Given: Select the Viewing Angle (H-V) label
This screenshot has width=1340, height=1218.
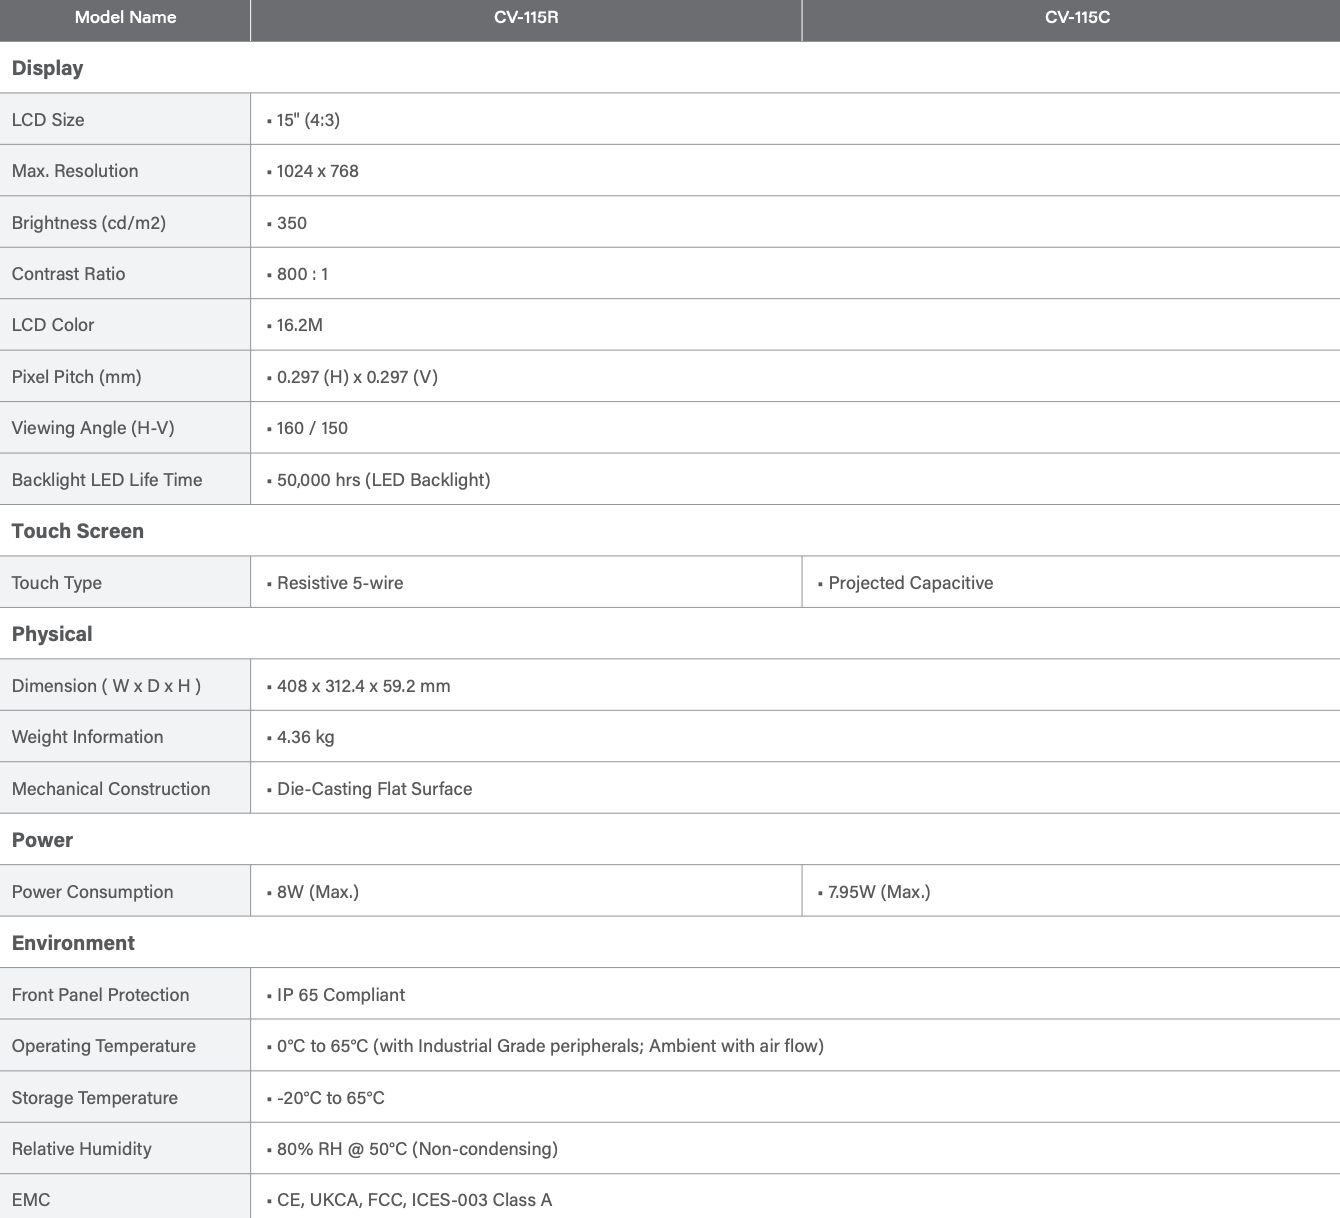Looking at the screenshot, I should [x=93, y=428].
